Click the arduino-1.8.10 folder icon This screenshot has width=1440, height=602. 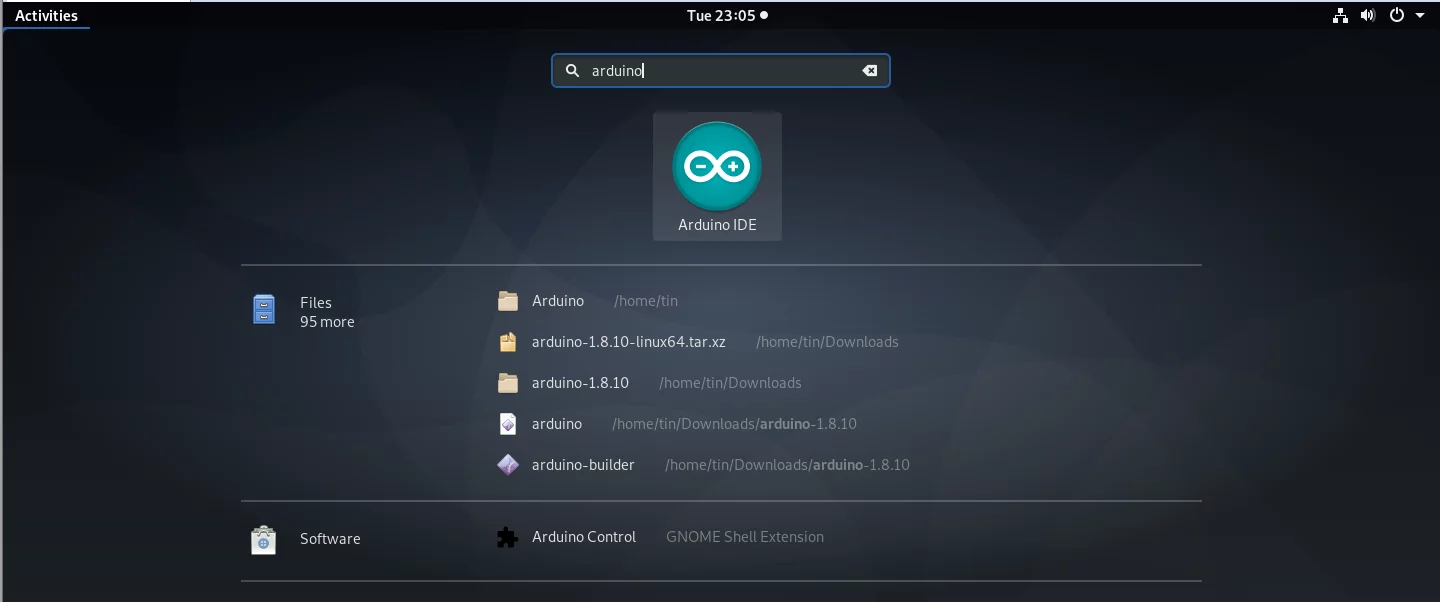click(x=508, y=383)
